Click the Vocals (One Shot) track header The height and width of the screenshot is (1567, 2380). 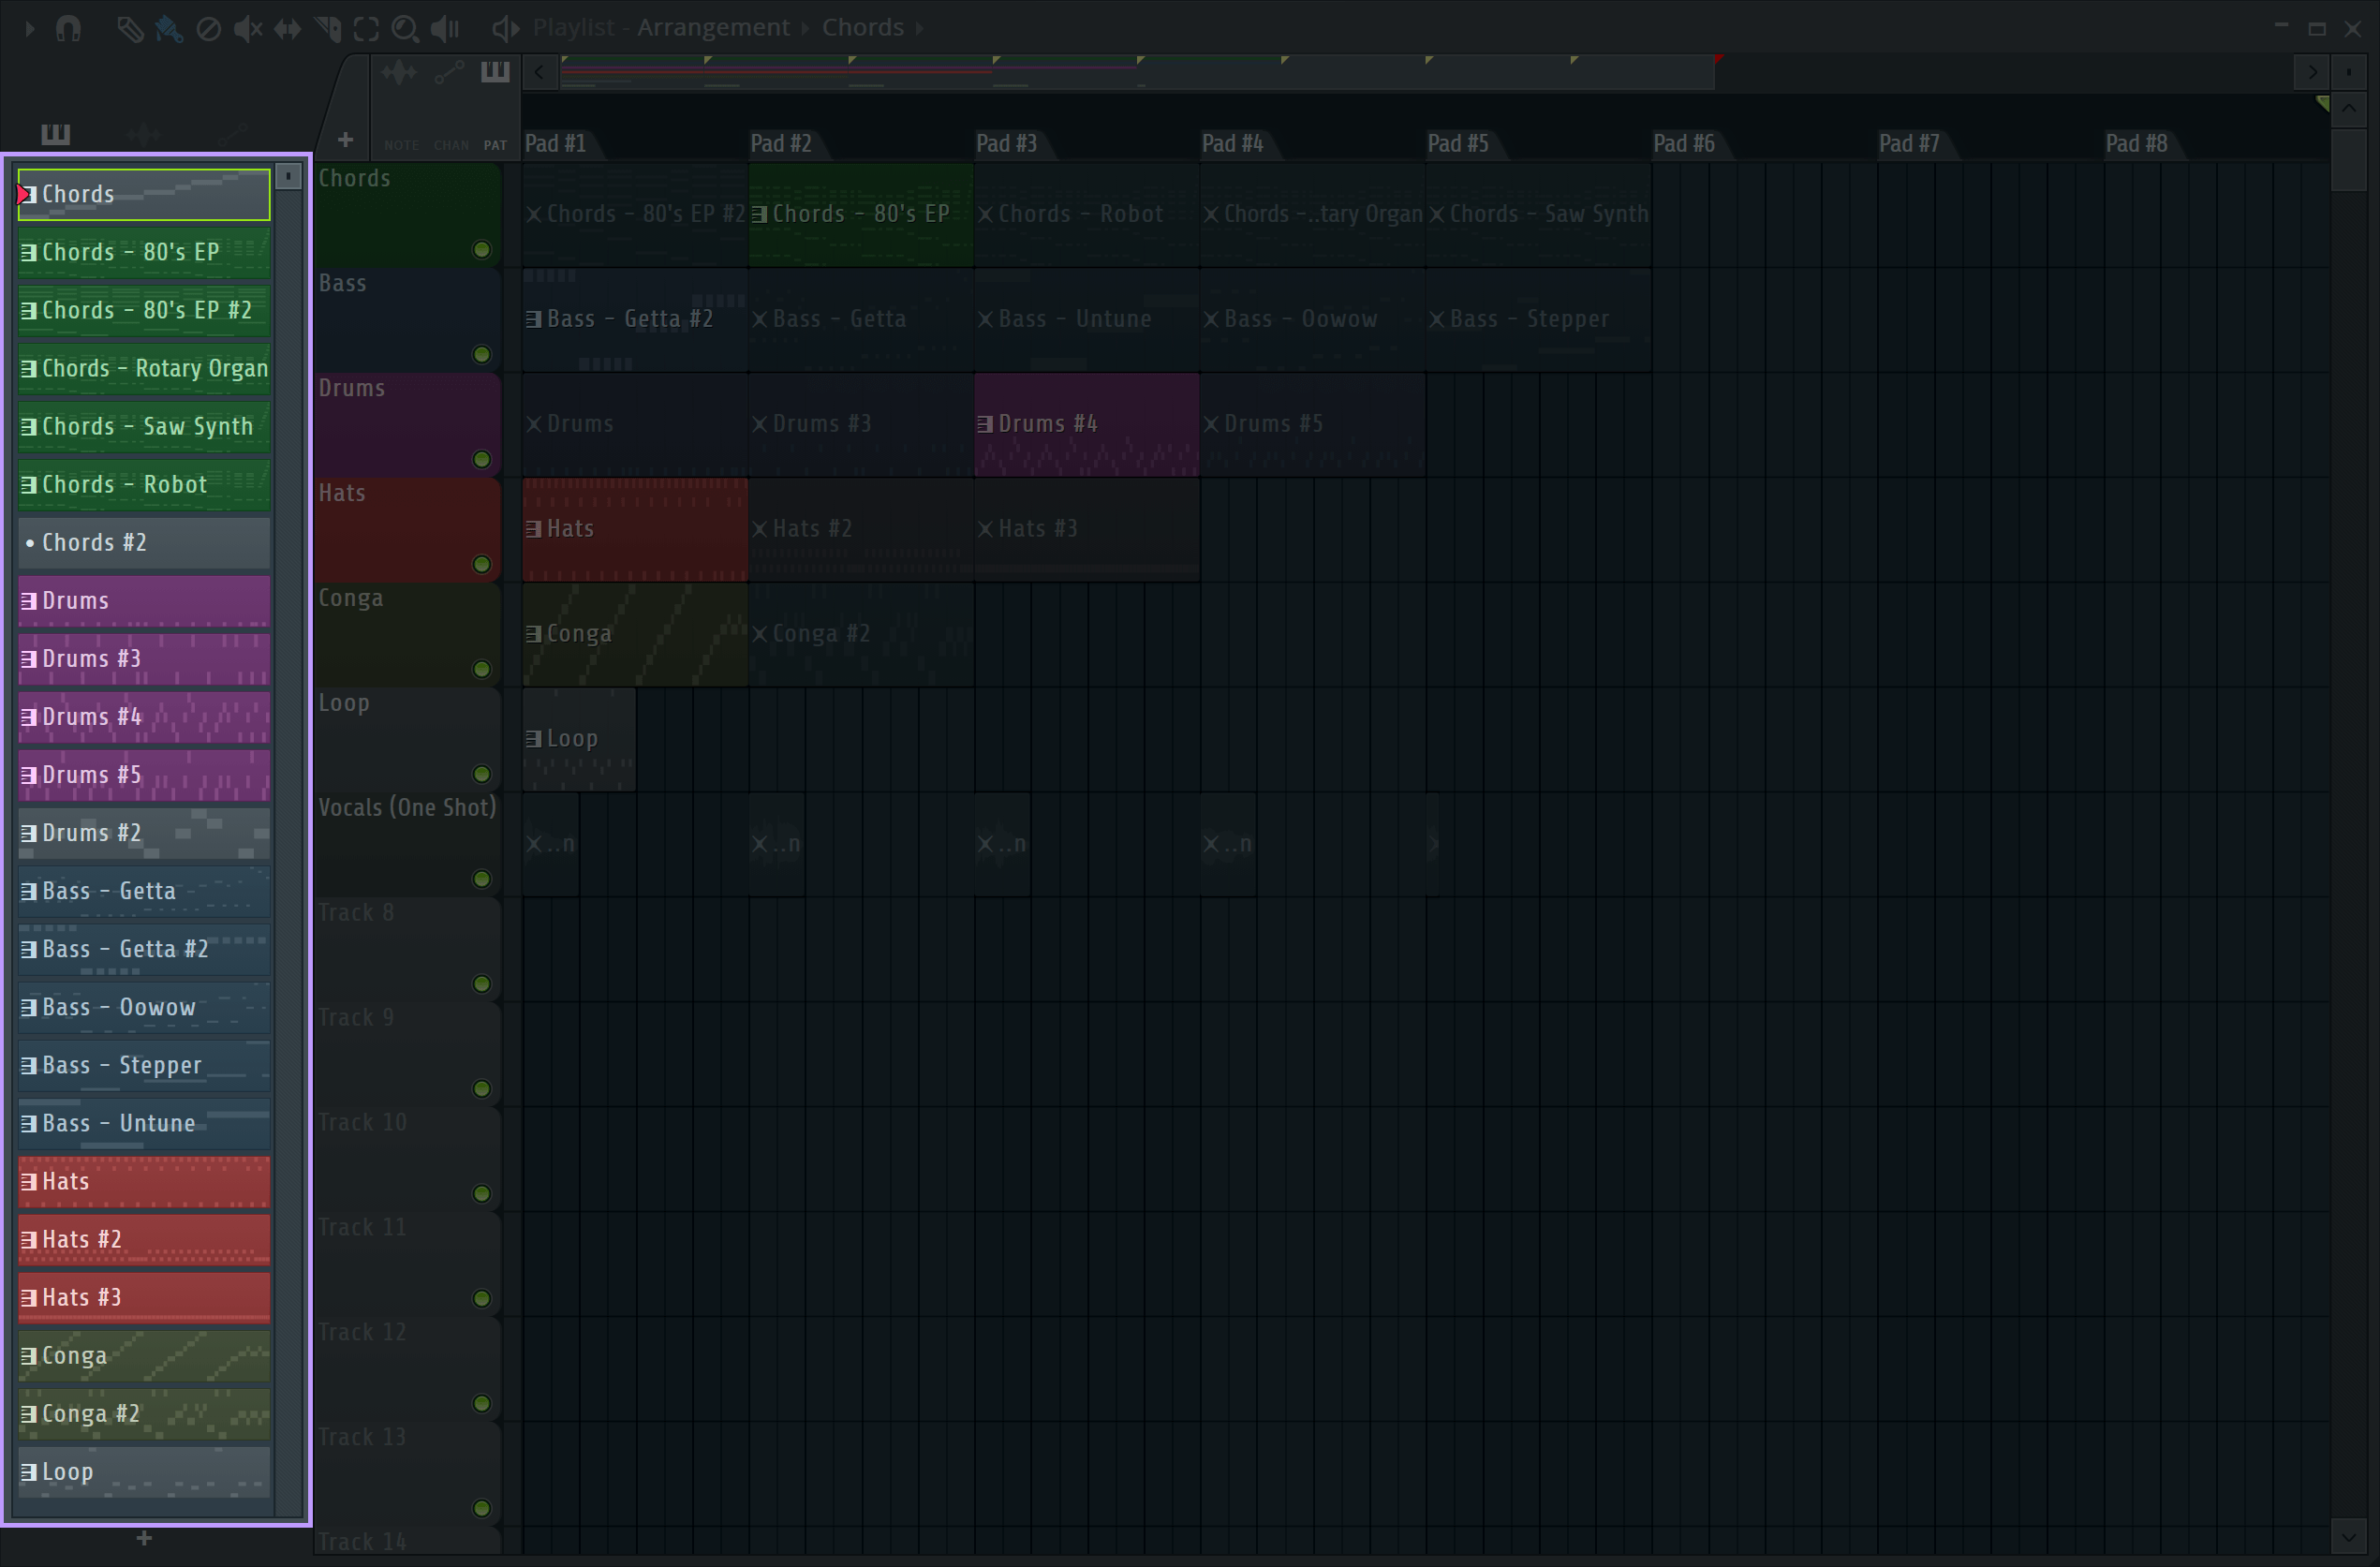(x=408, y=843)
